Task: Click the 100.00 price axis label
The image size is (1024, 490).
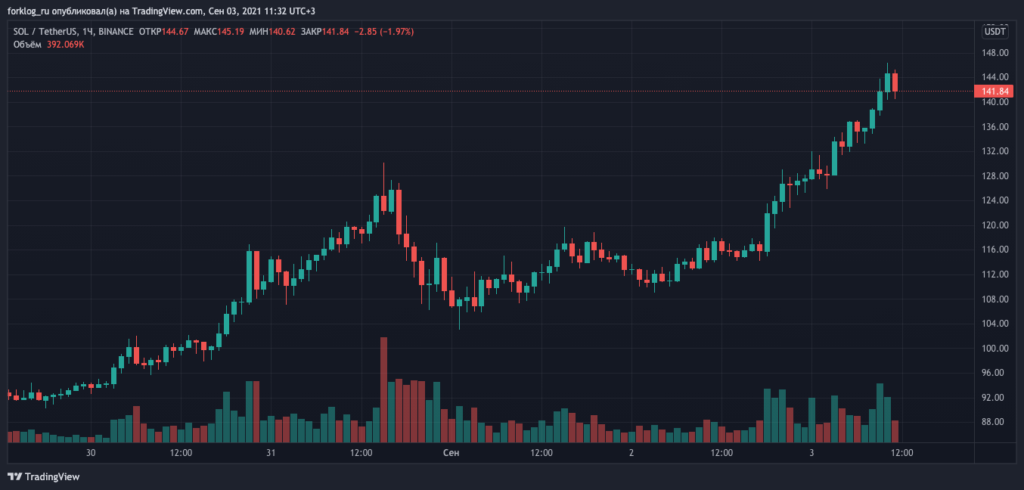Action: click(x=993, y=348)
